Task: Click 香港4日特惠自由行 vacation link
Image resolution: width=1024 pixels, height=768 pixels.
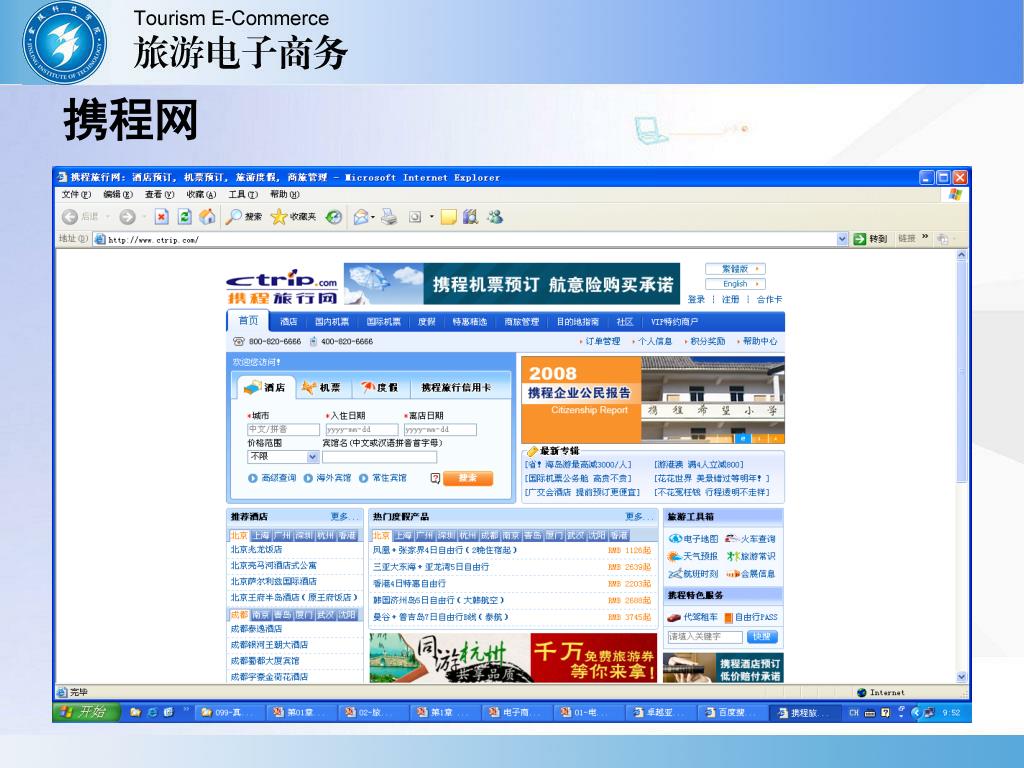Action: coord(409,584)
